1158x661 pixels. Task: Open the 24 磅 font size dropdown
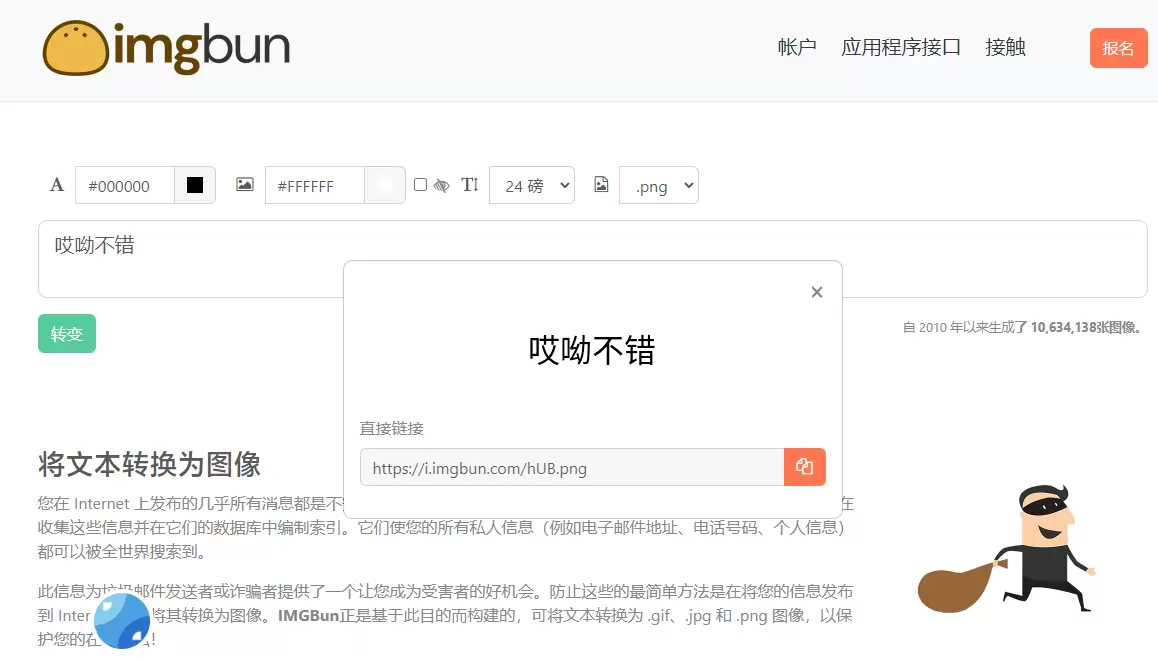(x=532, y=185)
